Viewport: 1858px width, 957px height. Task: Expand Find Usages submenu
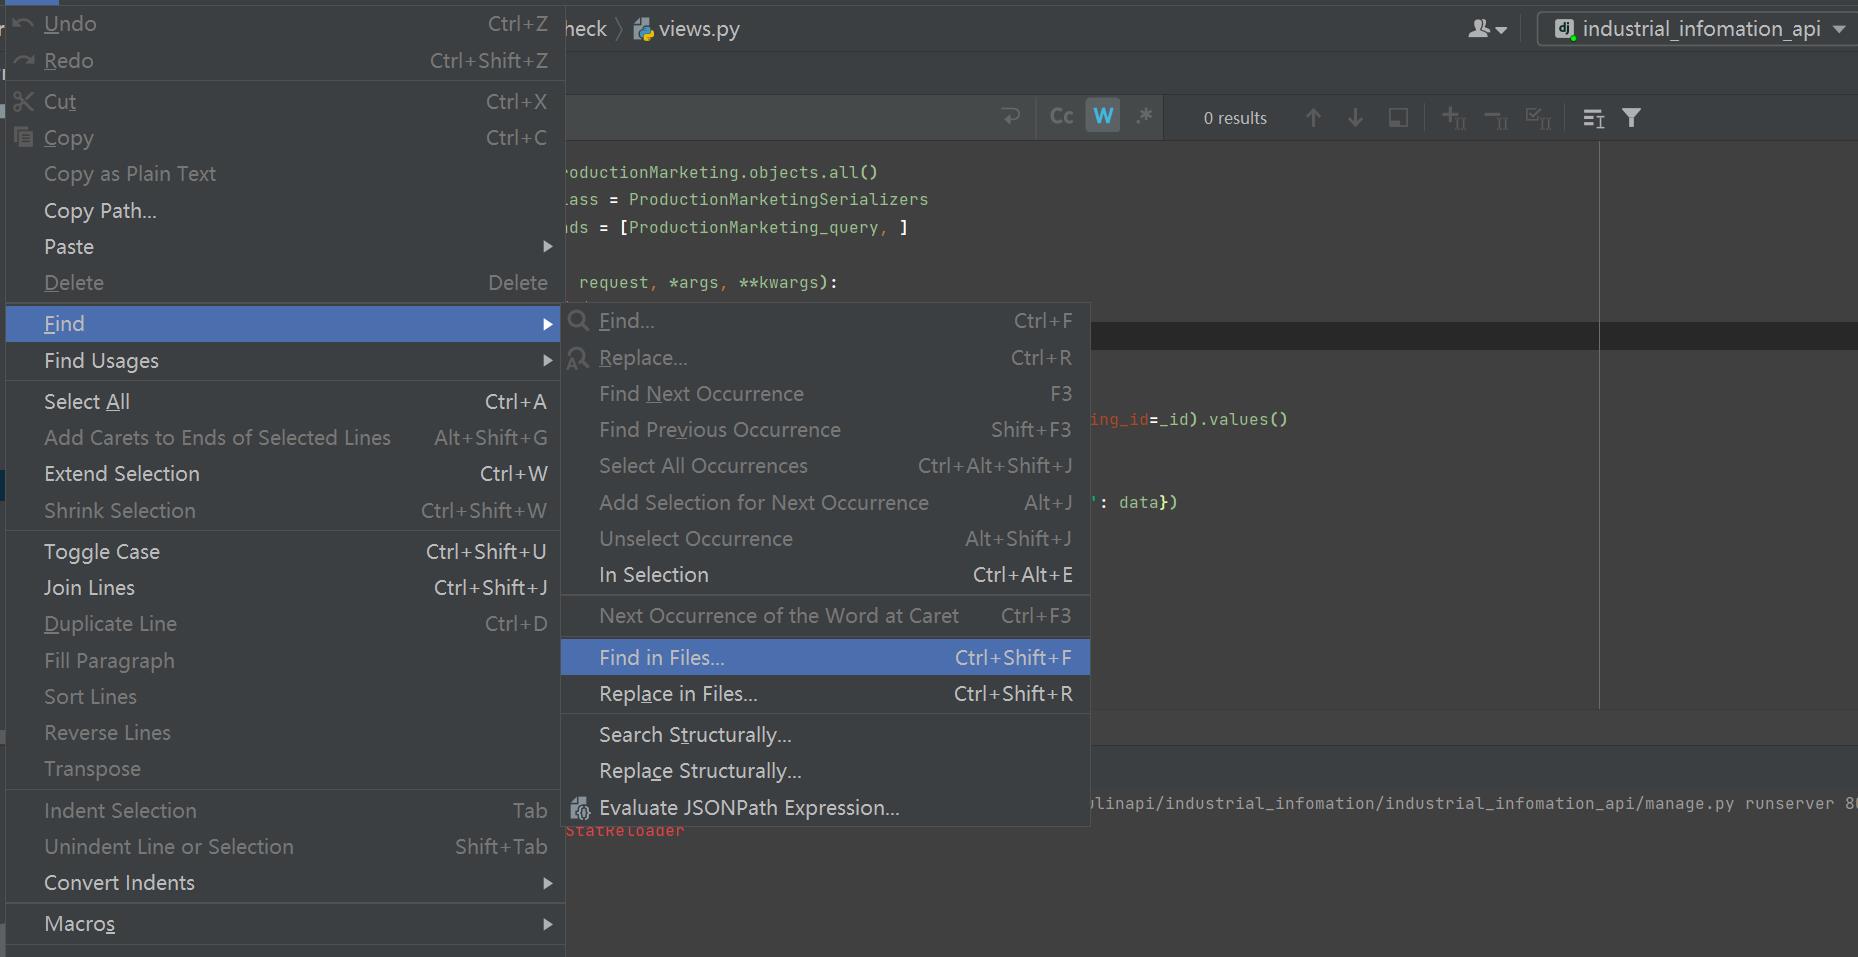click(x=282, y=361)
